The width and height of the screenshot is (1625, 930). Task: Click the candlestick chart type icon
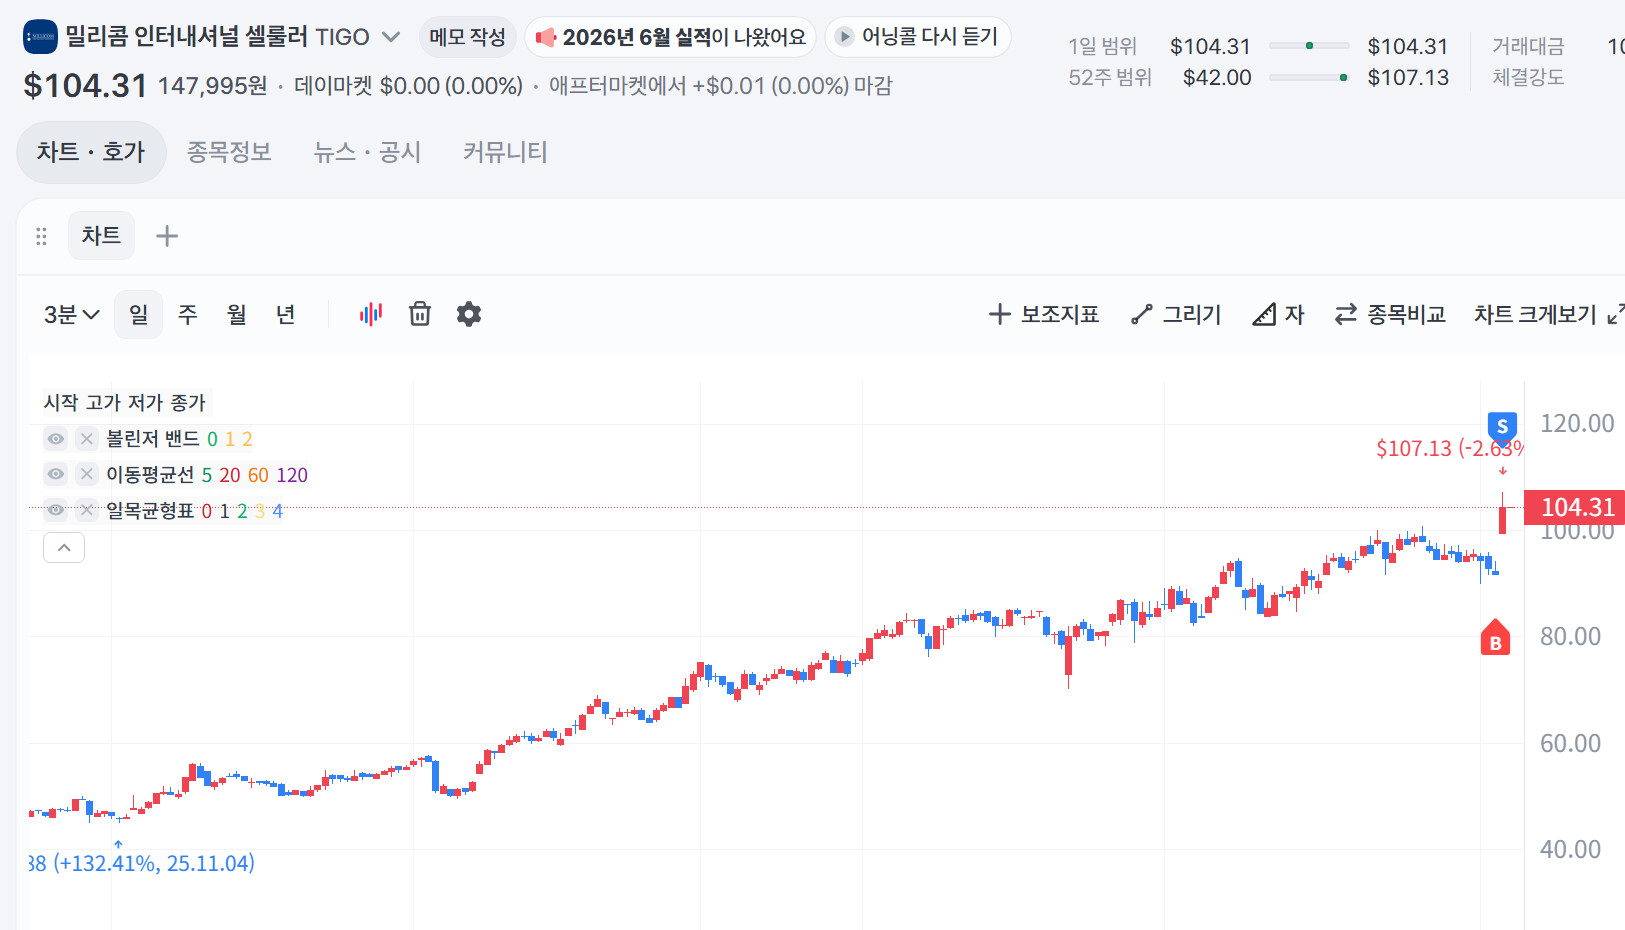[x=371, y=314]
